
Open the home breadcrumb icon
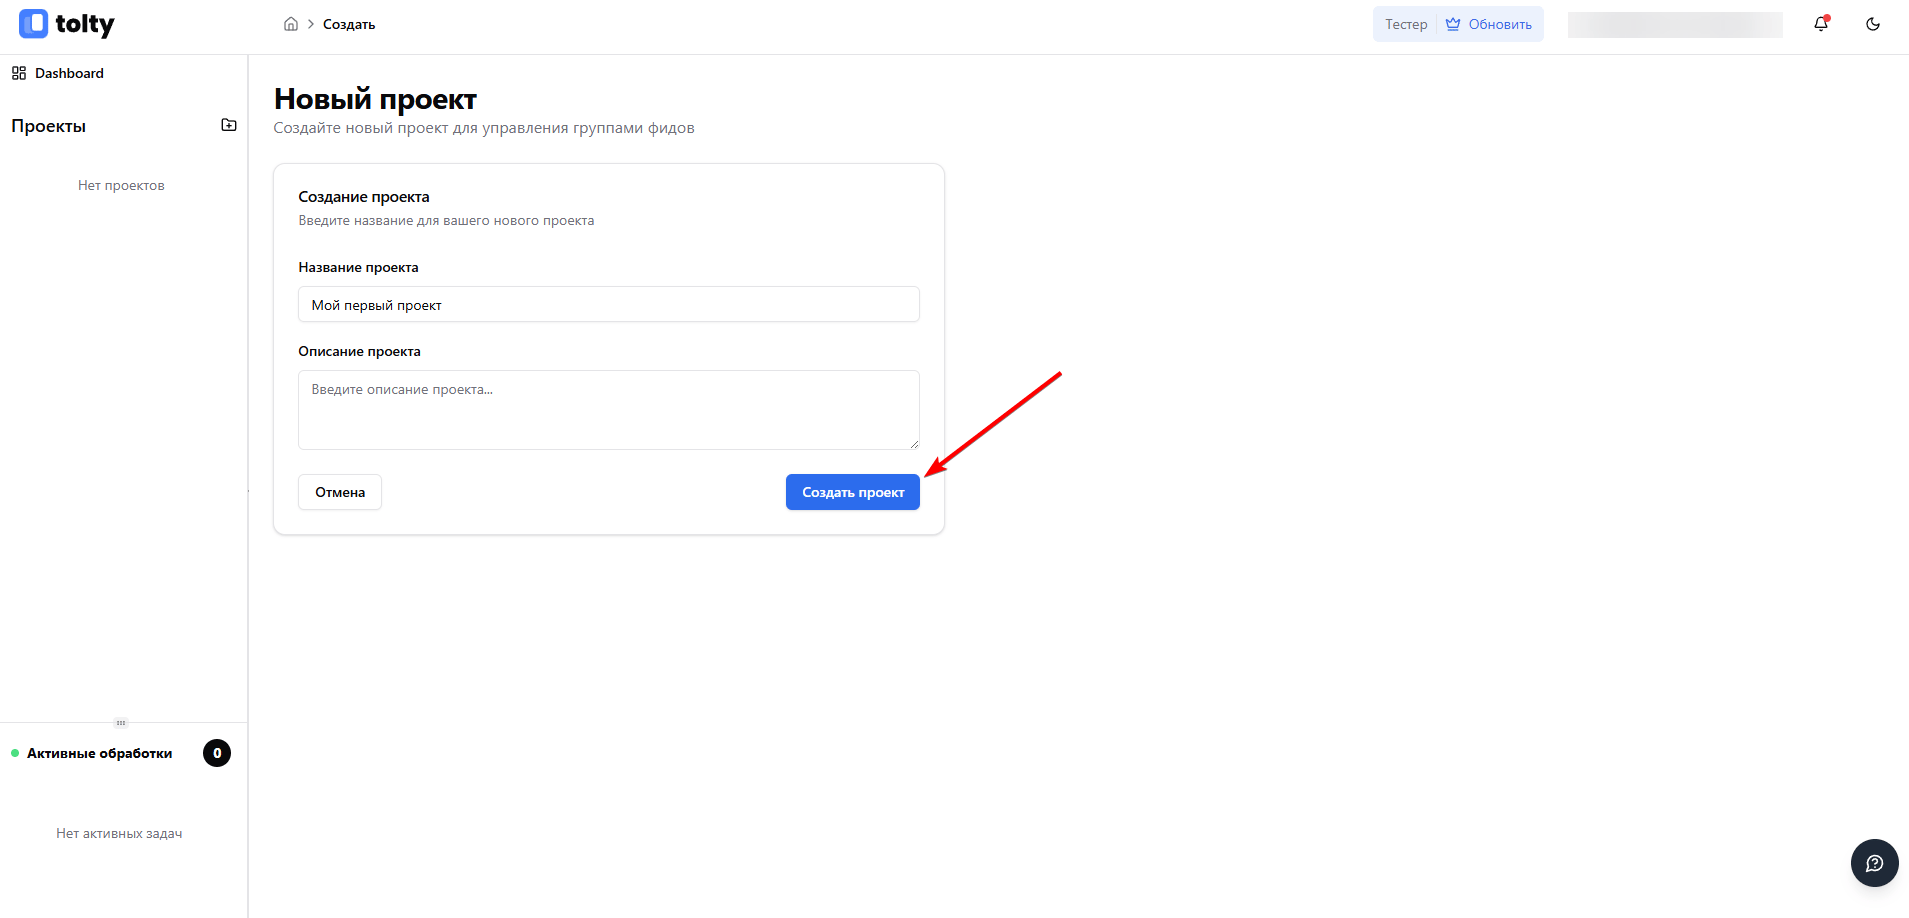[x=291, y=24]
